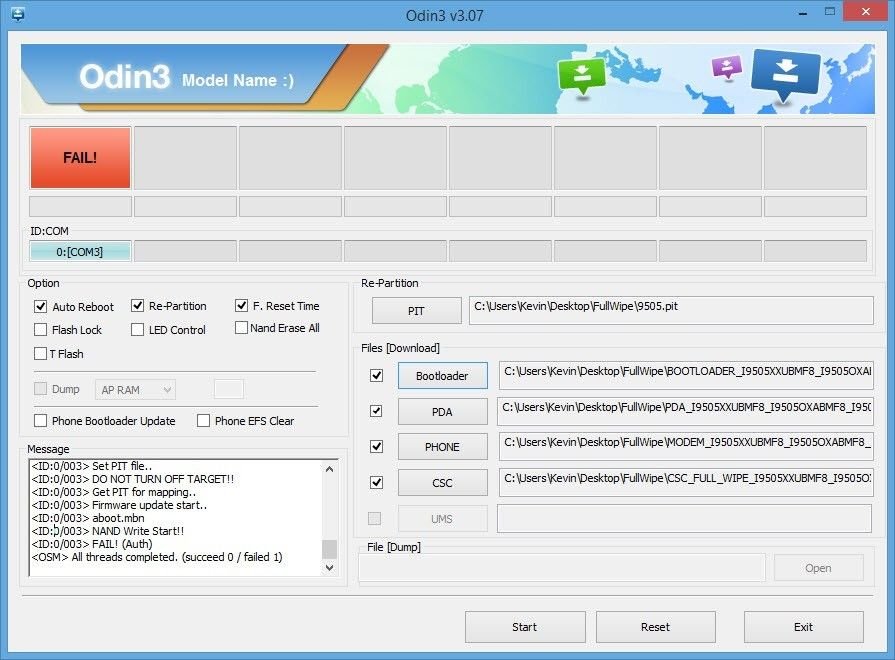
Task: Click the red FAIL! status box
Action: (x=80, y=158)
